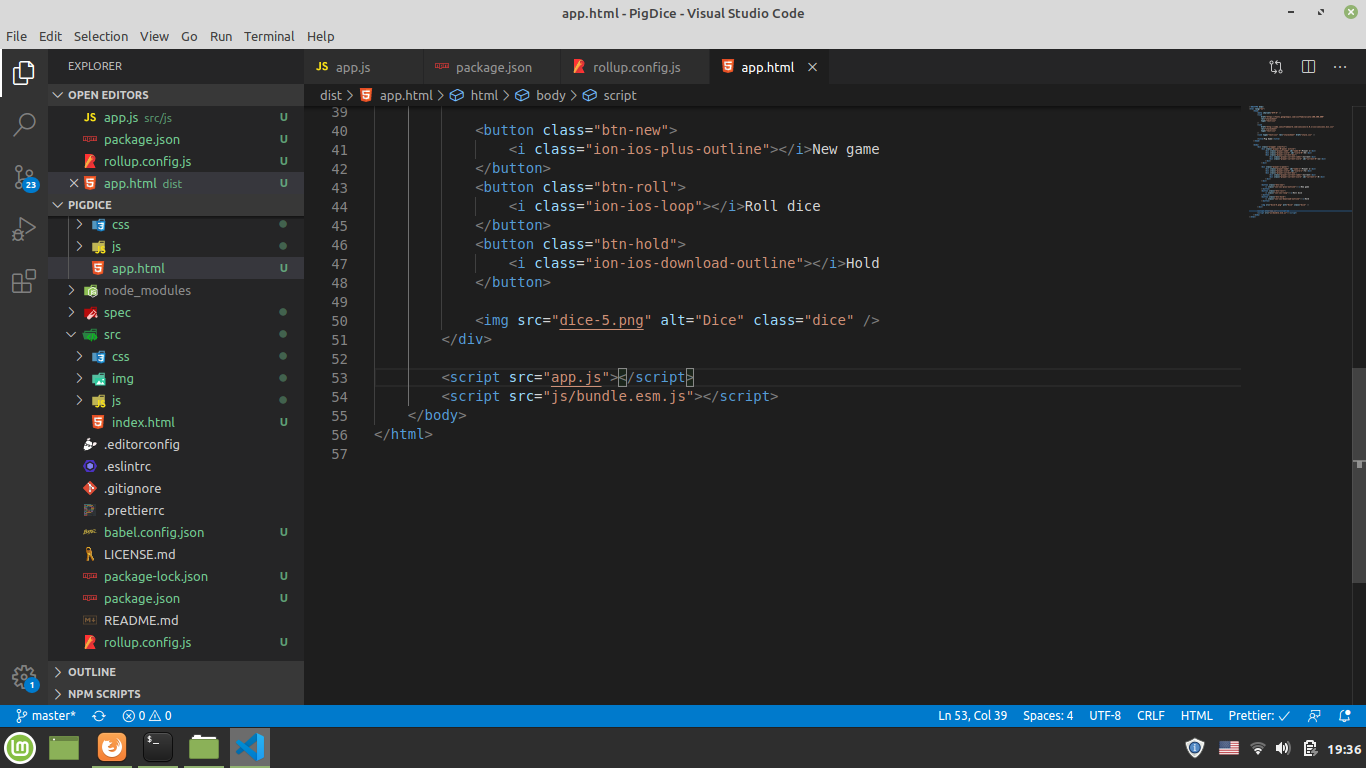This screenshot has height=768, width=1366.
Task: Click the Open Changes compare icon
Action: click(x=1276, y=67)
